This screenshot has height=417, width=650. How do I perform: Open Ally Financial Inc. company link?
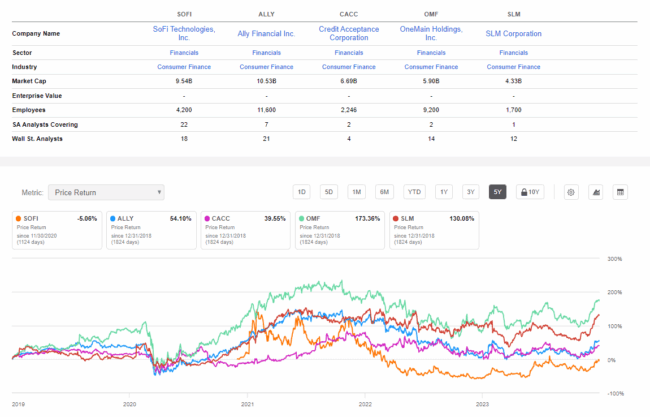[266, 34]
